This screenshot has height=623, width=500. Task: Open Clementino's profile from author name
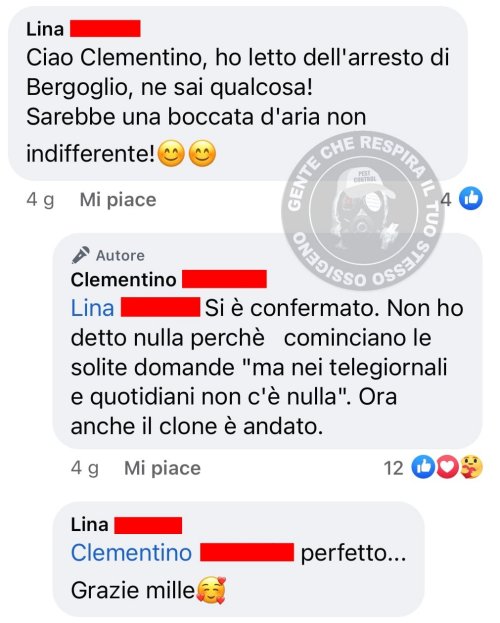(124, 280)
